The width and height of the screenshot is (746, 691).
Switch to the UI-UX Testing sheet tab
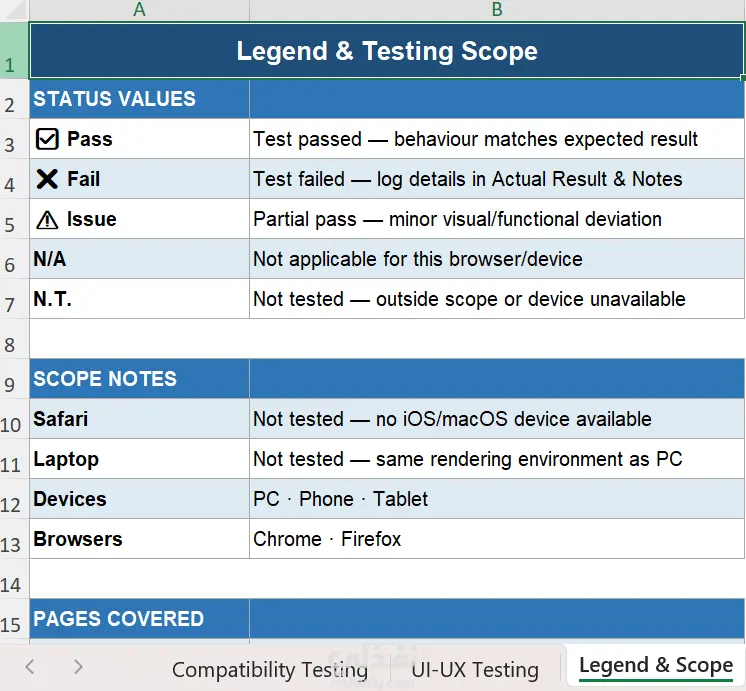(x=475, y=670)
